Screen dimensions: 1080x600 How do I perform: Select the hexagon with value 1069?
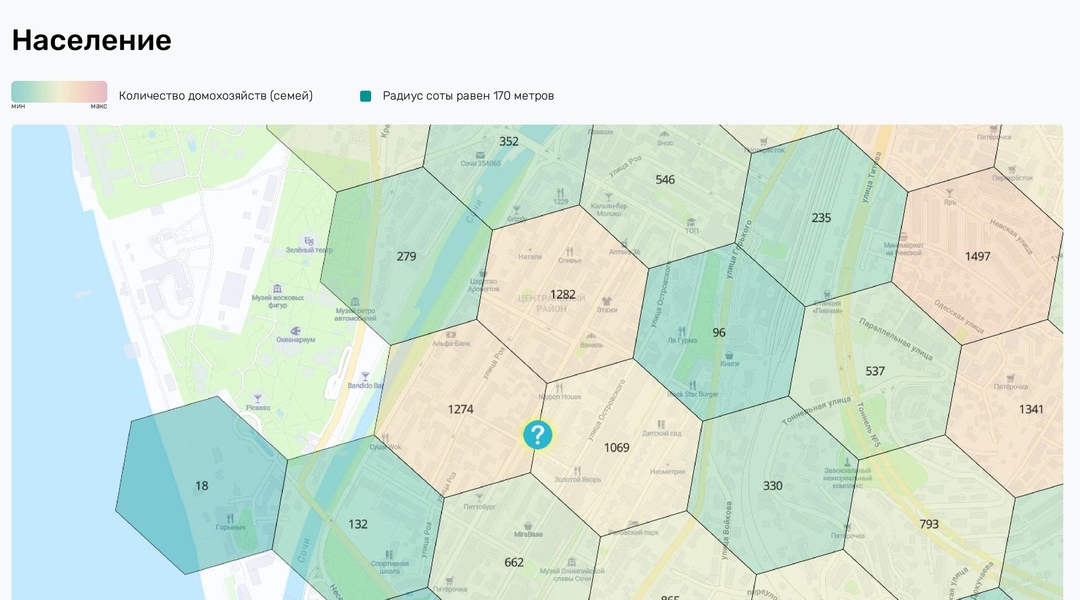coord(616,448)
